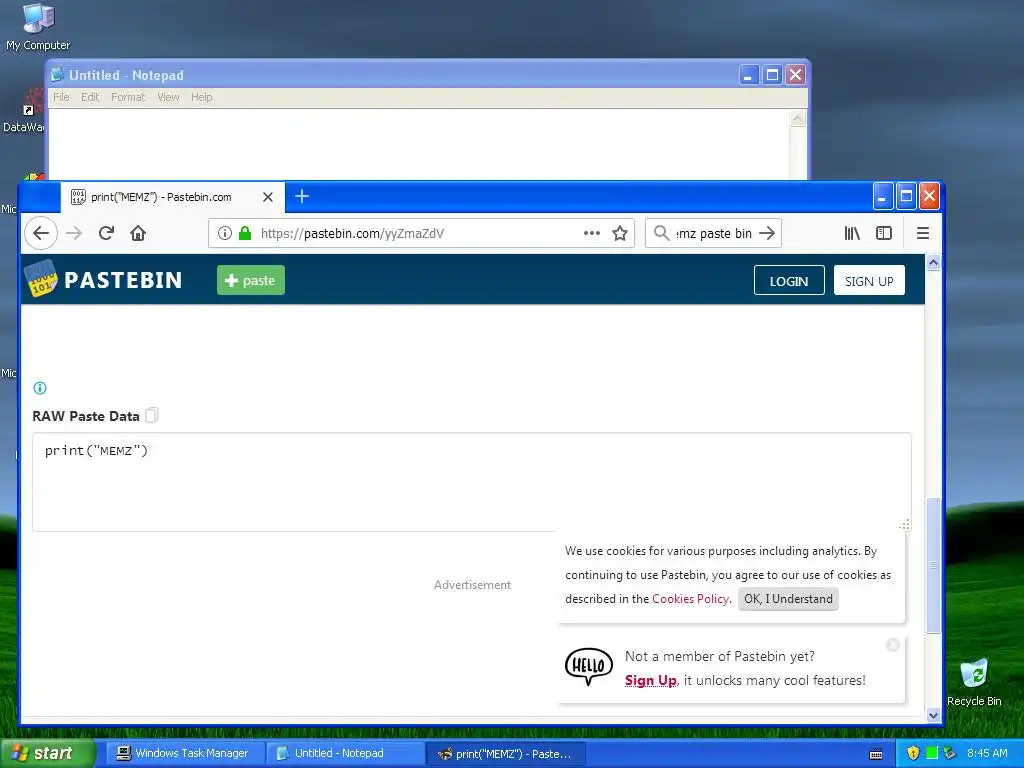Bookmark this page with the star
Image resolution: width=1024 pixels, height=768 pixels.
(620, 233)
